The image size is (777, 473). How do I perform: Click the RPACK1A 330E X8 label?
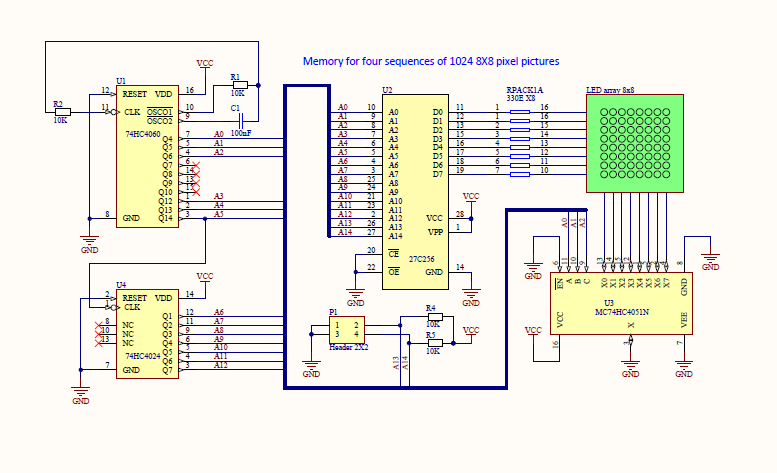(524, 94)
